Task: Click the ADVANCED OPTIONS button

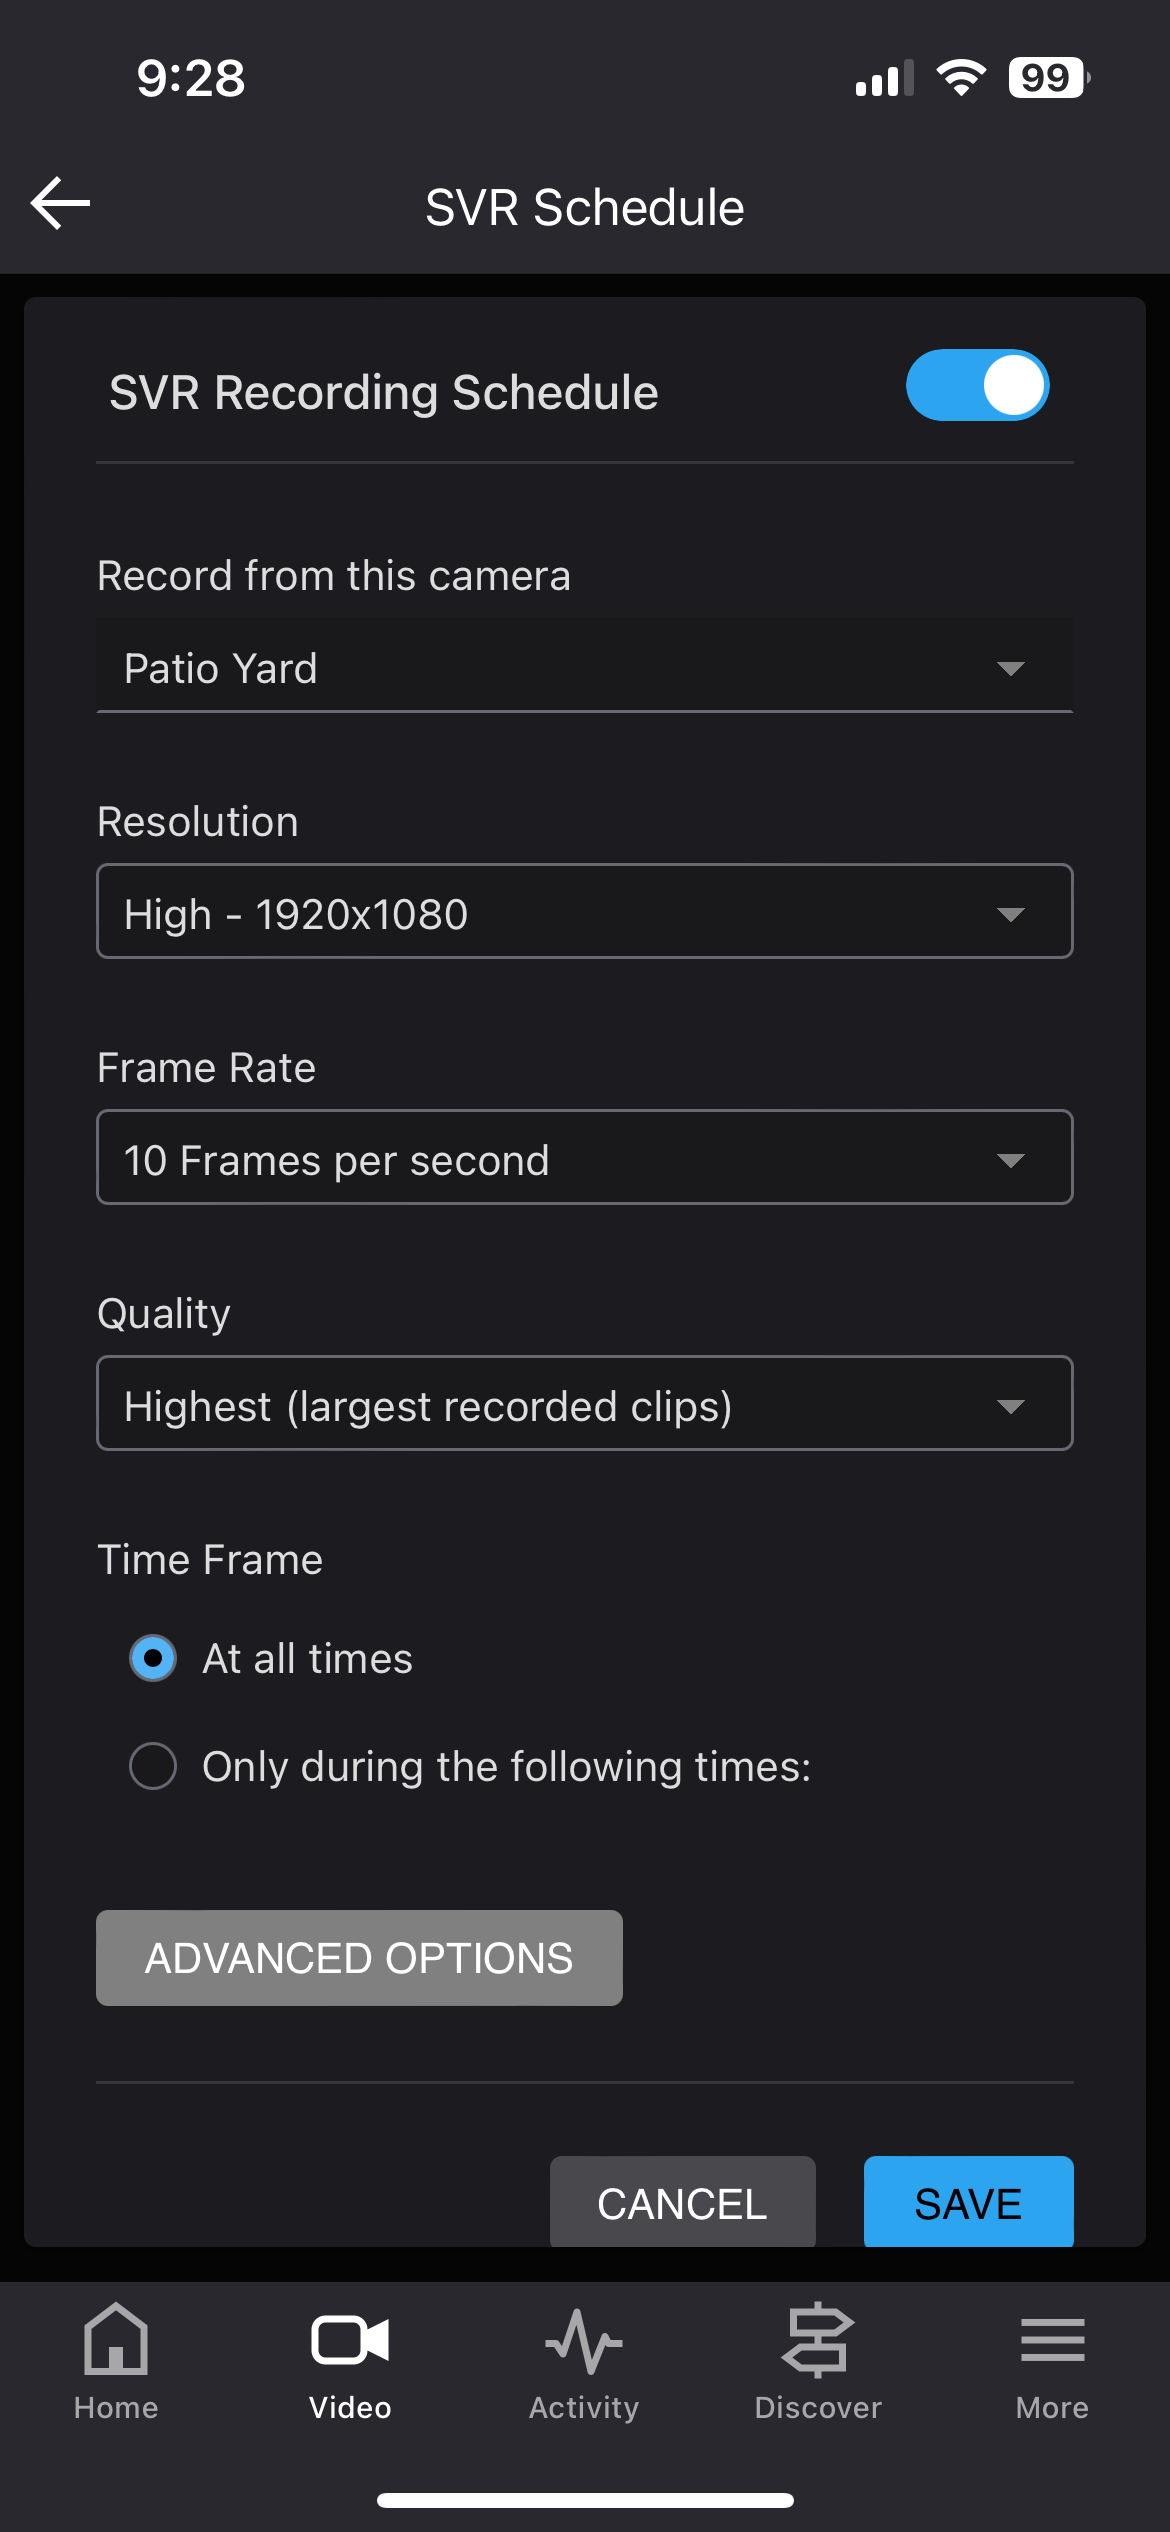Action: coord(359,1958)
